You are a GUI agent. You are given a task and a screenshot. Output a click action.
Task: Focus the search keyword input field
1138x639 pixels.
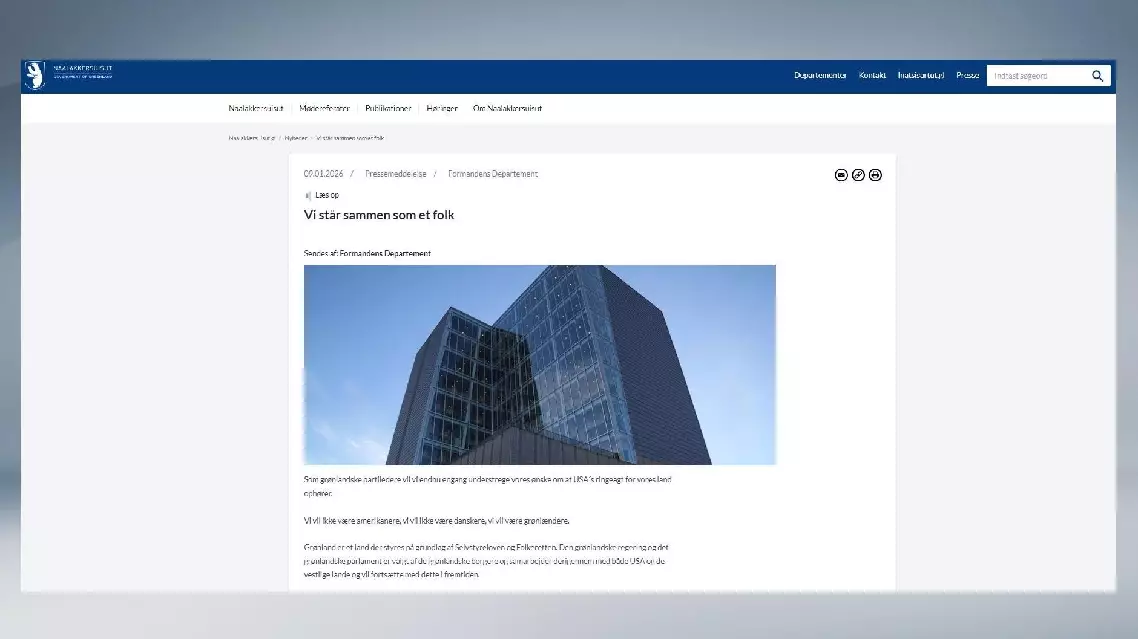click(x=1035, y=76)
